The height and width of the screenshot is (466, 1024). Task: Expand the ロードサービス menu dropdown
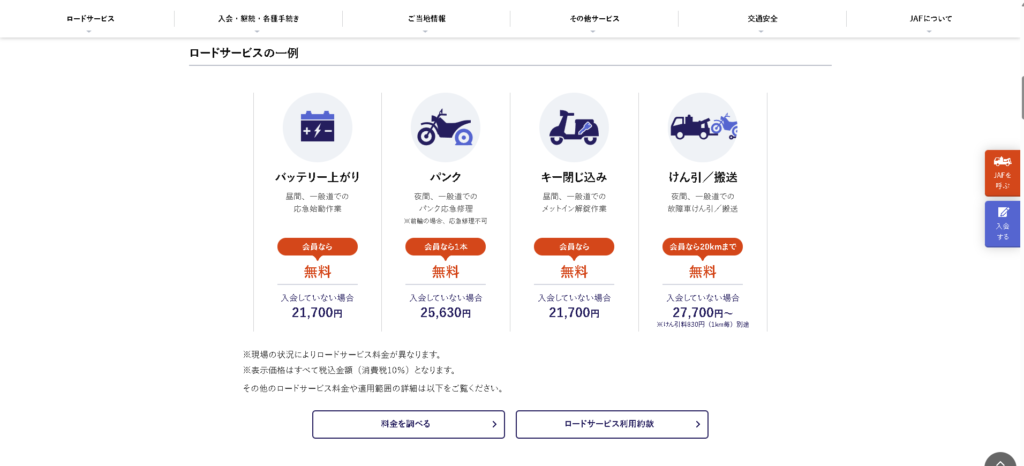90,21
